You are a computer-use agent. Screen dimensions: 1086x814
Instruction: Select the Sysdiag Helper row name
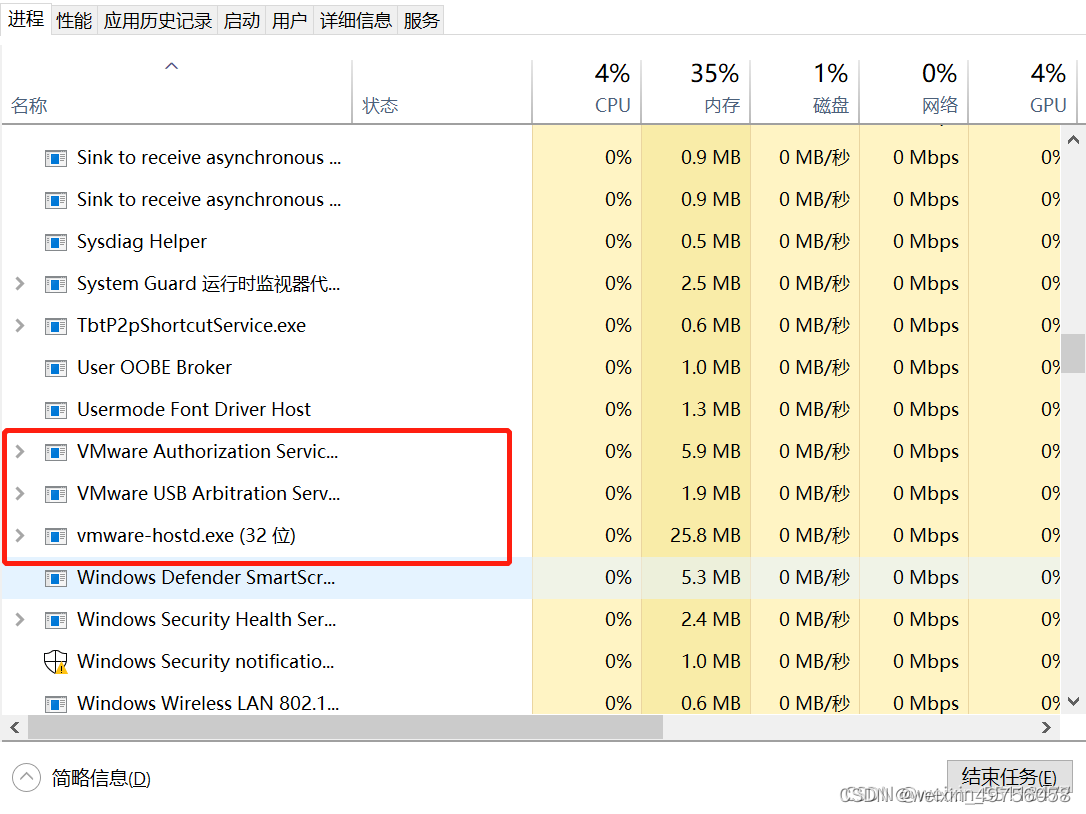pyautogui.click(x=142, y=242)
